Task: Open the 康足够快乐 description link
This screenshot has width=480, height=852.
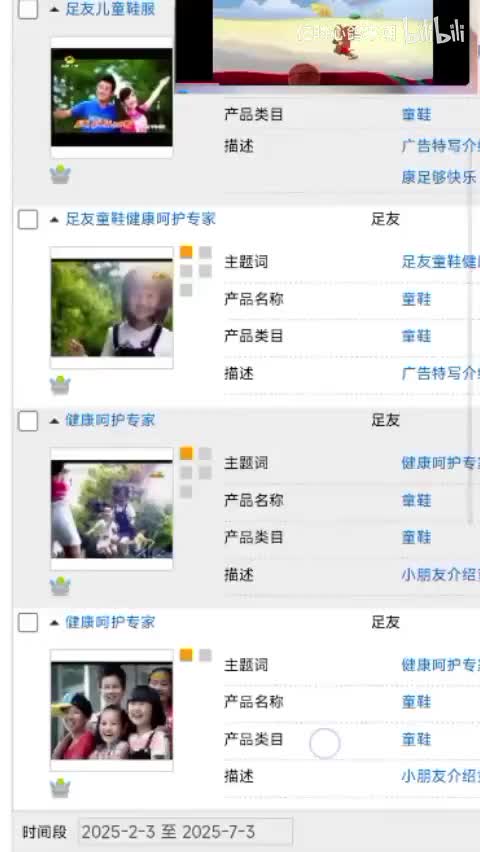Action: [x=439, y=177]
